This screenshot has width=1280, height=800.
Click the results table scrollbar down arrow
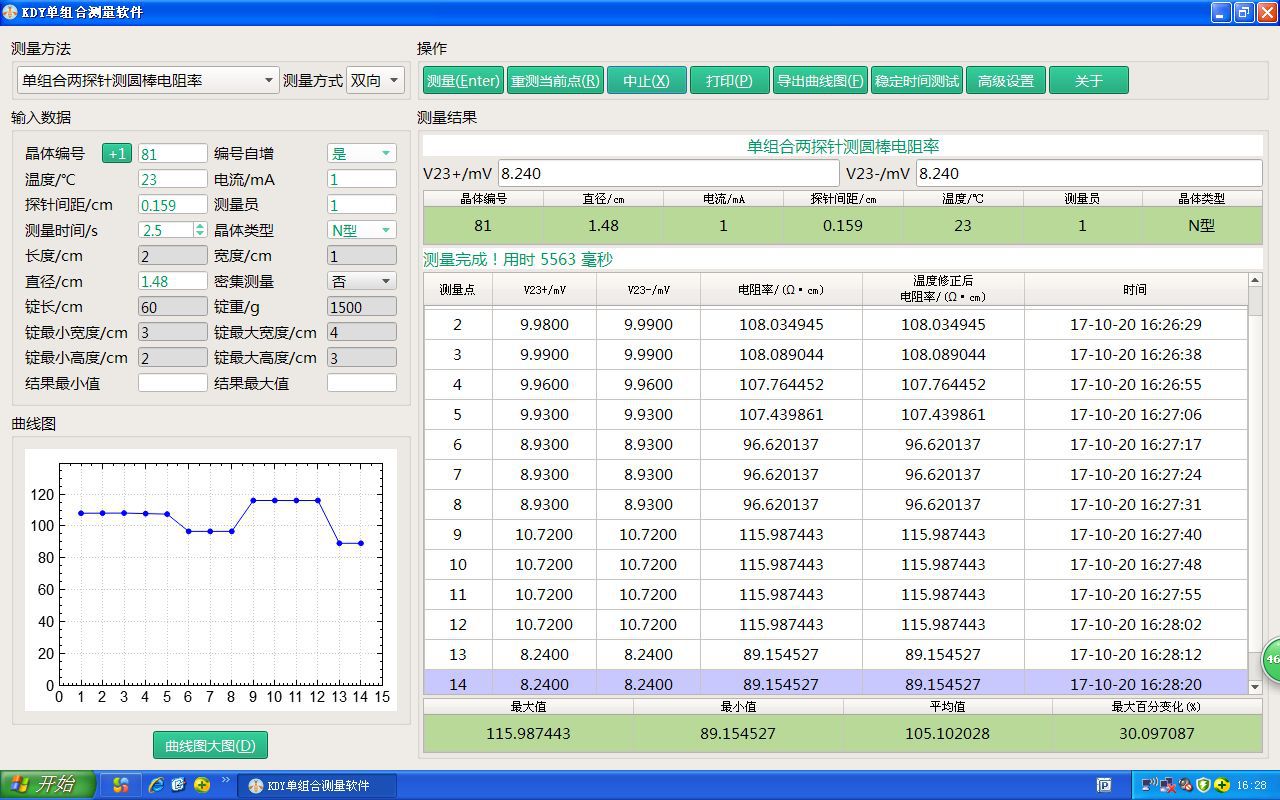[1255, 687]
